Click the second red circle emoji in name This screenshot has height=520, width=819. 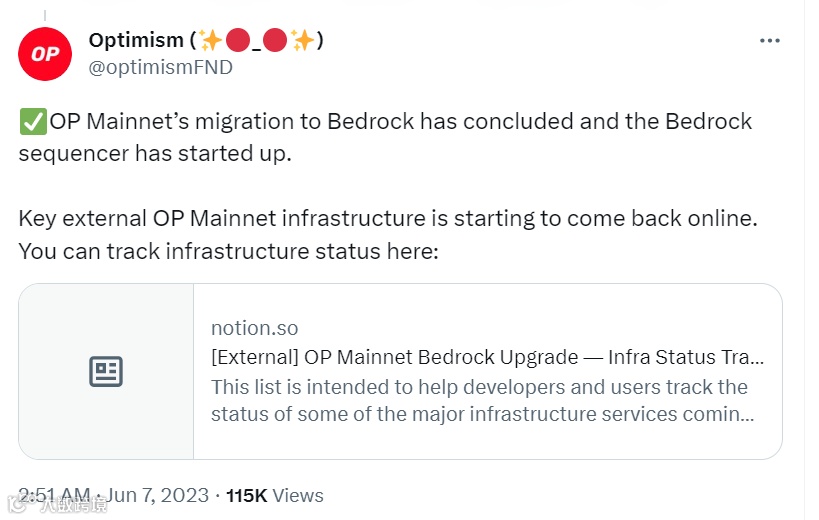(x=276, y=41)
